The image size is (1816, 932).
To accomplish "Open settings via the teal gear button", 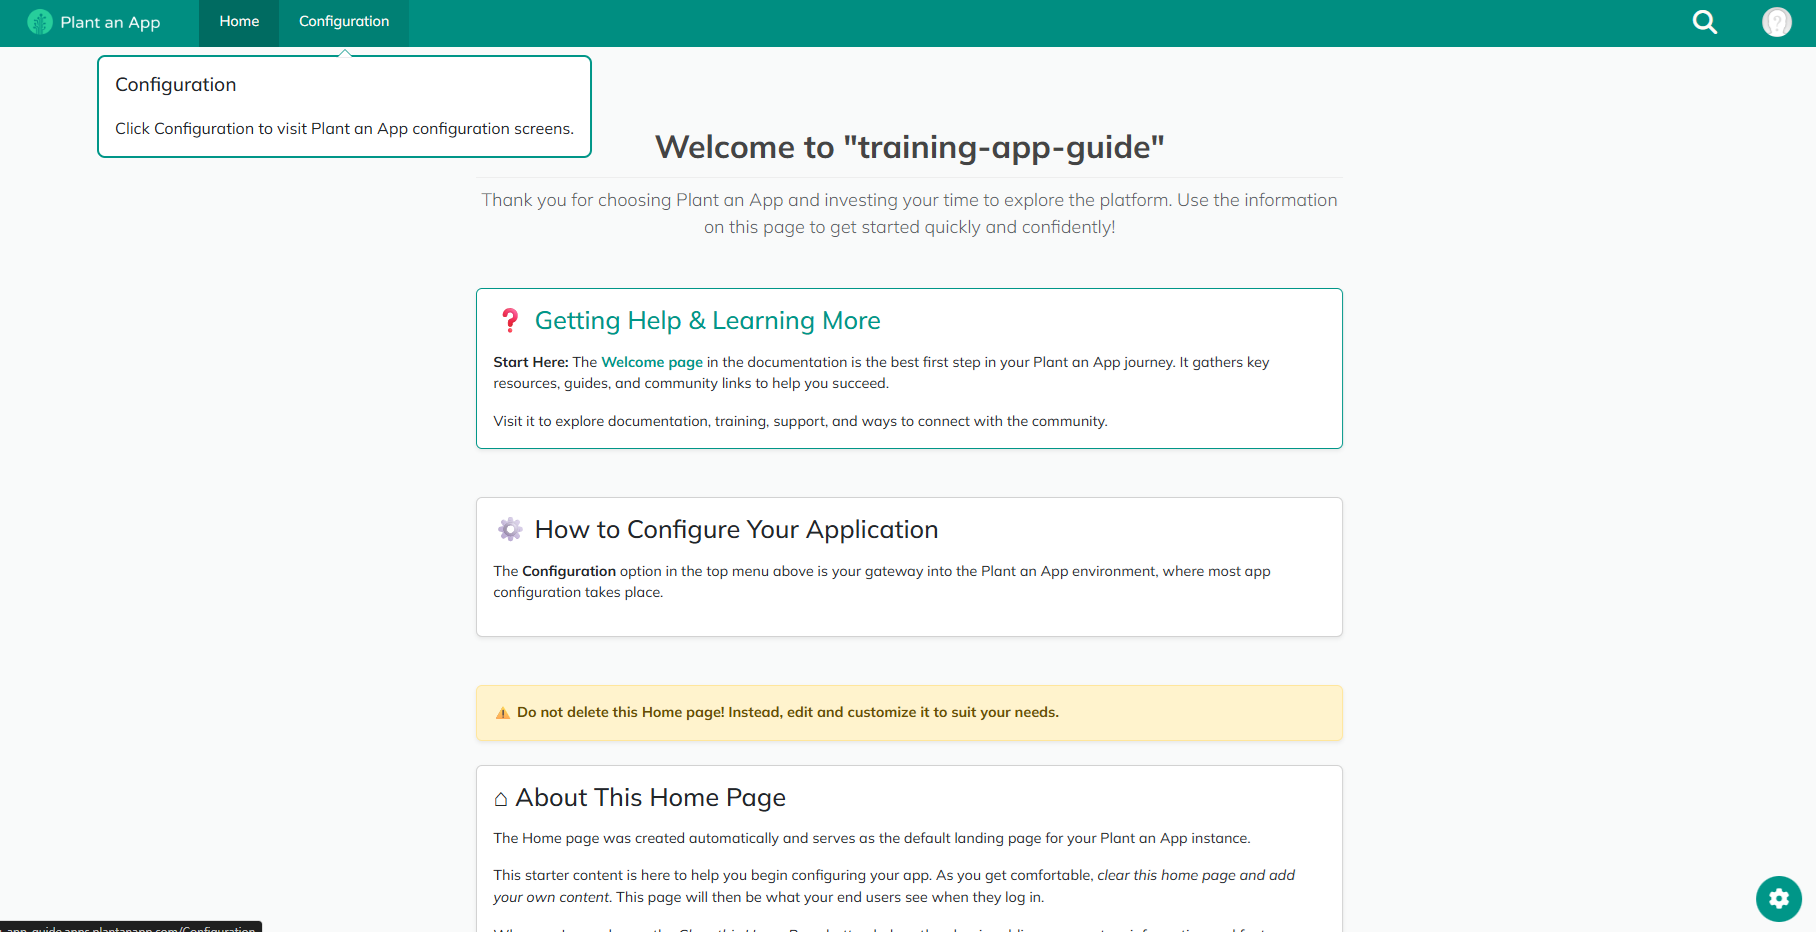I will point(1779,899).
